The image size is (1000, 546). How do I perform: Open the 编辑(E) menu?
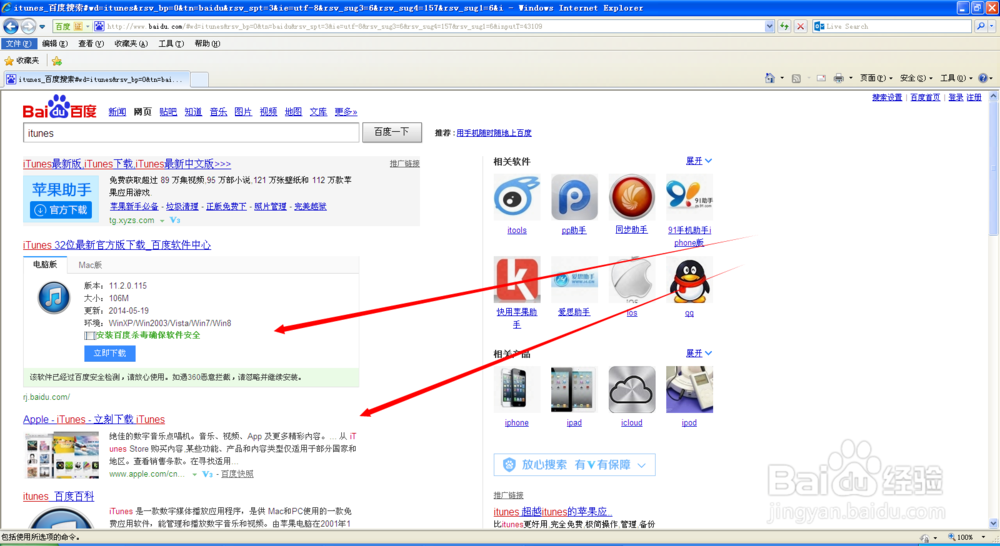54,43
